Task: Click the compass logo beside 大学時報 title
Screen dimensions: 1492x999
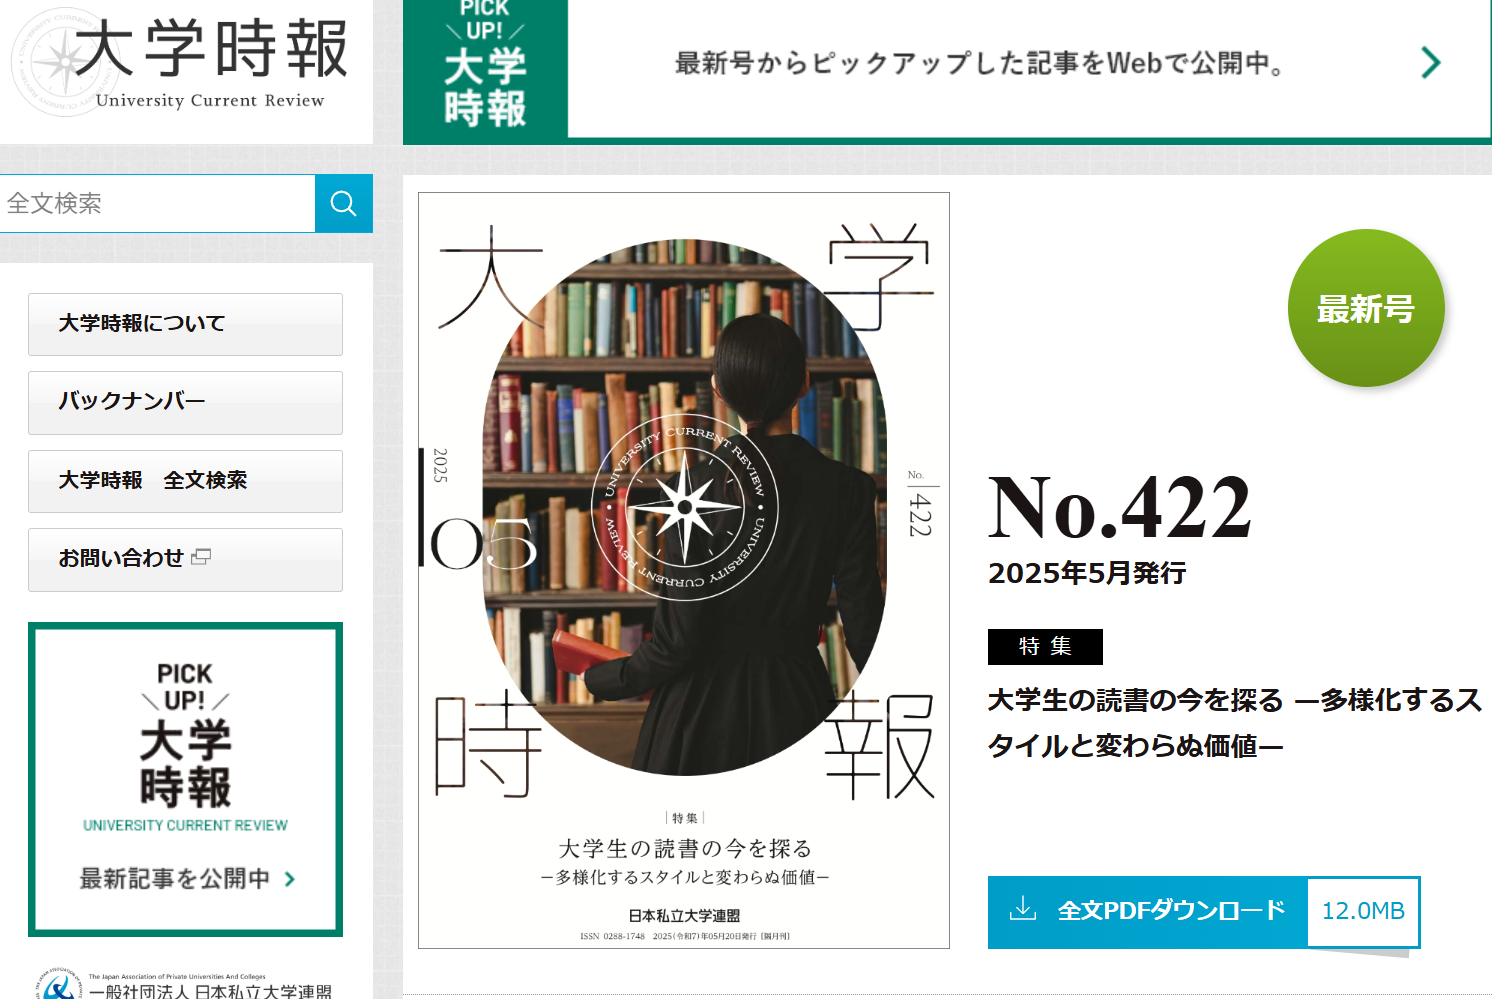Action: 64,62
